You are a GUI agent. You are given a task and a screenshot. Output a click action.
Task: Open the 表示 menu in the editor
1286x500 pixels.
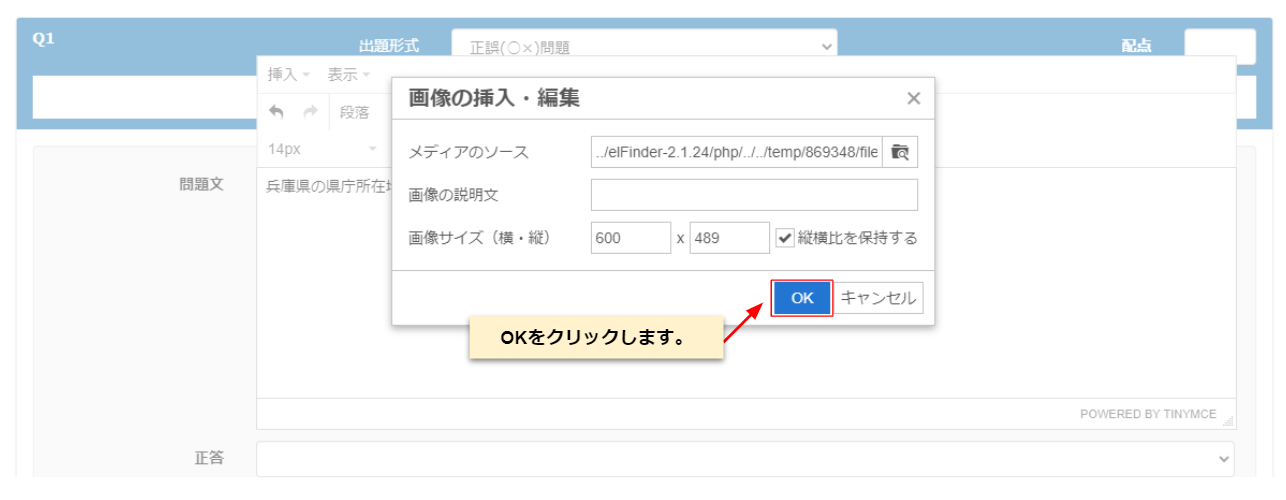[x=348, y=74]
